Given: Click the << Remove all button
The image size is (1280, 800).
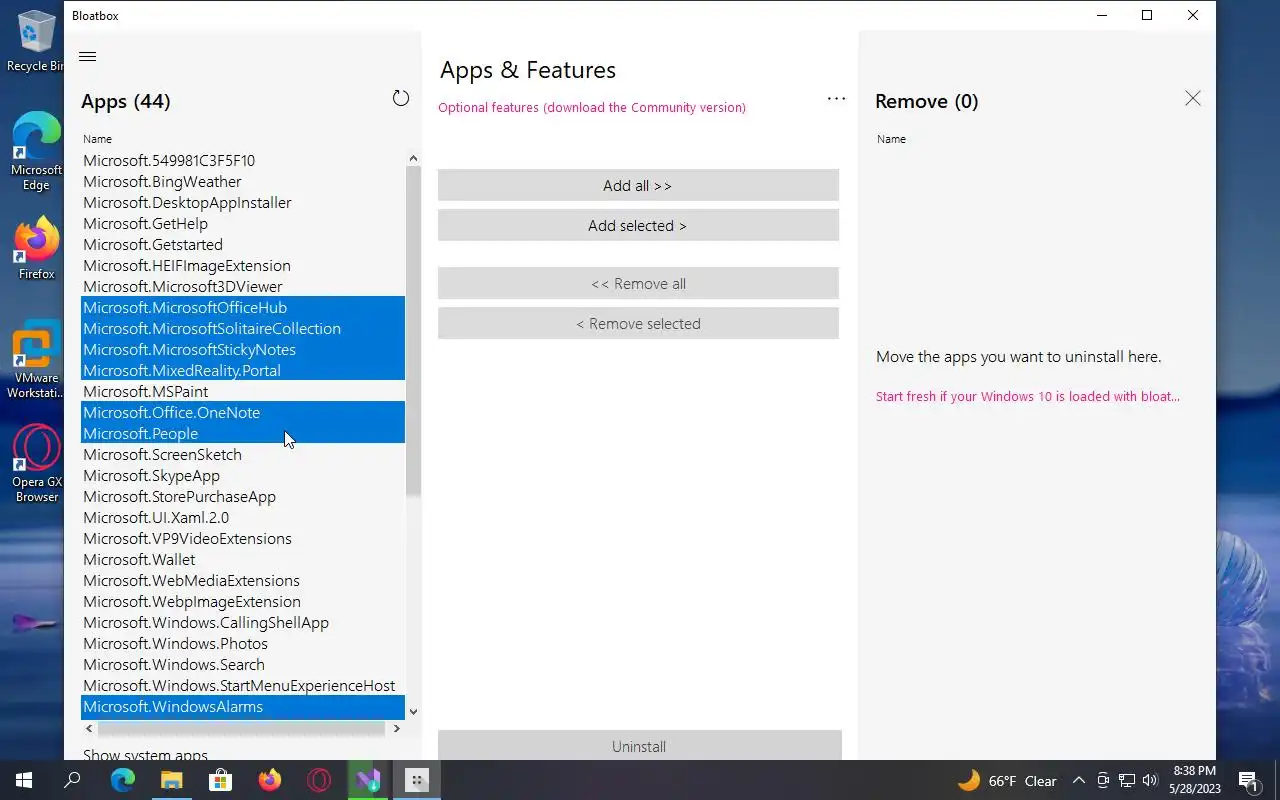Looking at the screenshot, I should click(x=638, y=283).
